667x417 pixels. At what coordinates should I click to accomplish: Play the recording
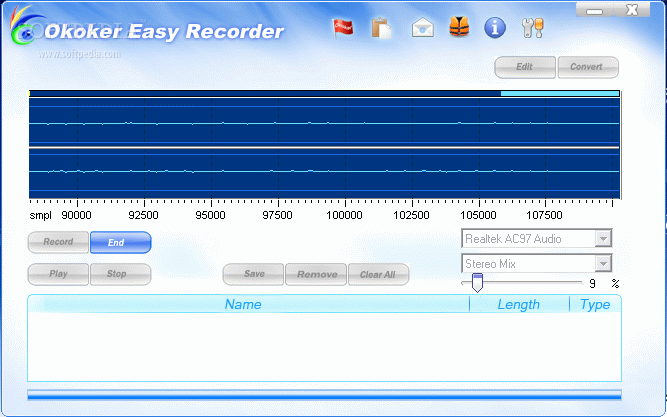pos(58,274)
